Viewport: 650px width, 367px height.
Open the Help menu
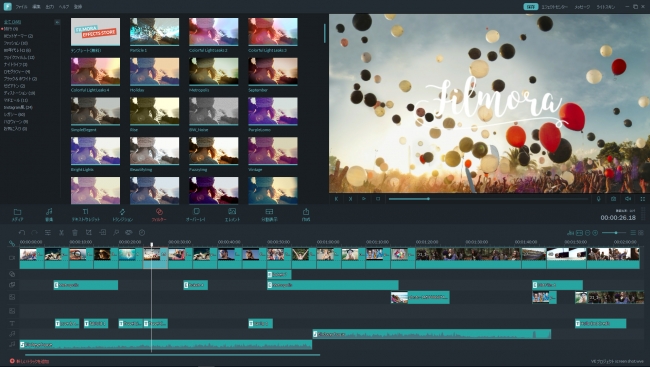coord(64,7)
